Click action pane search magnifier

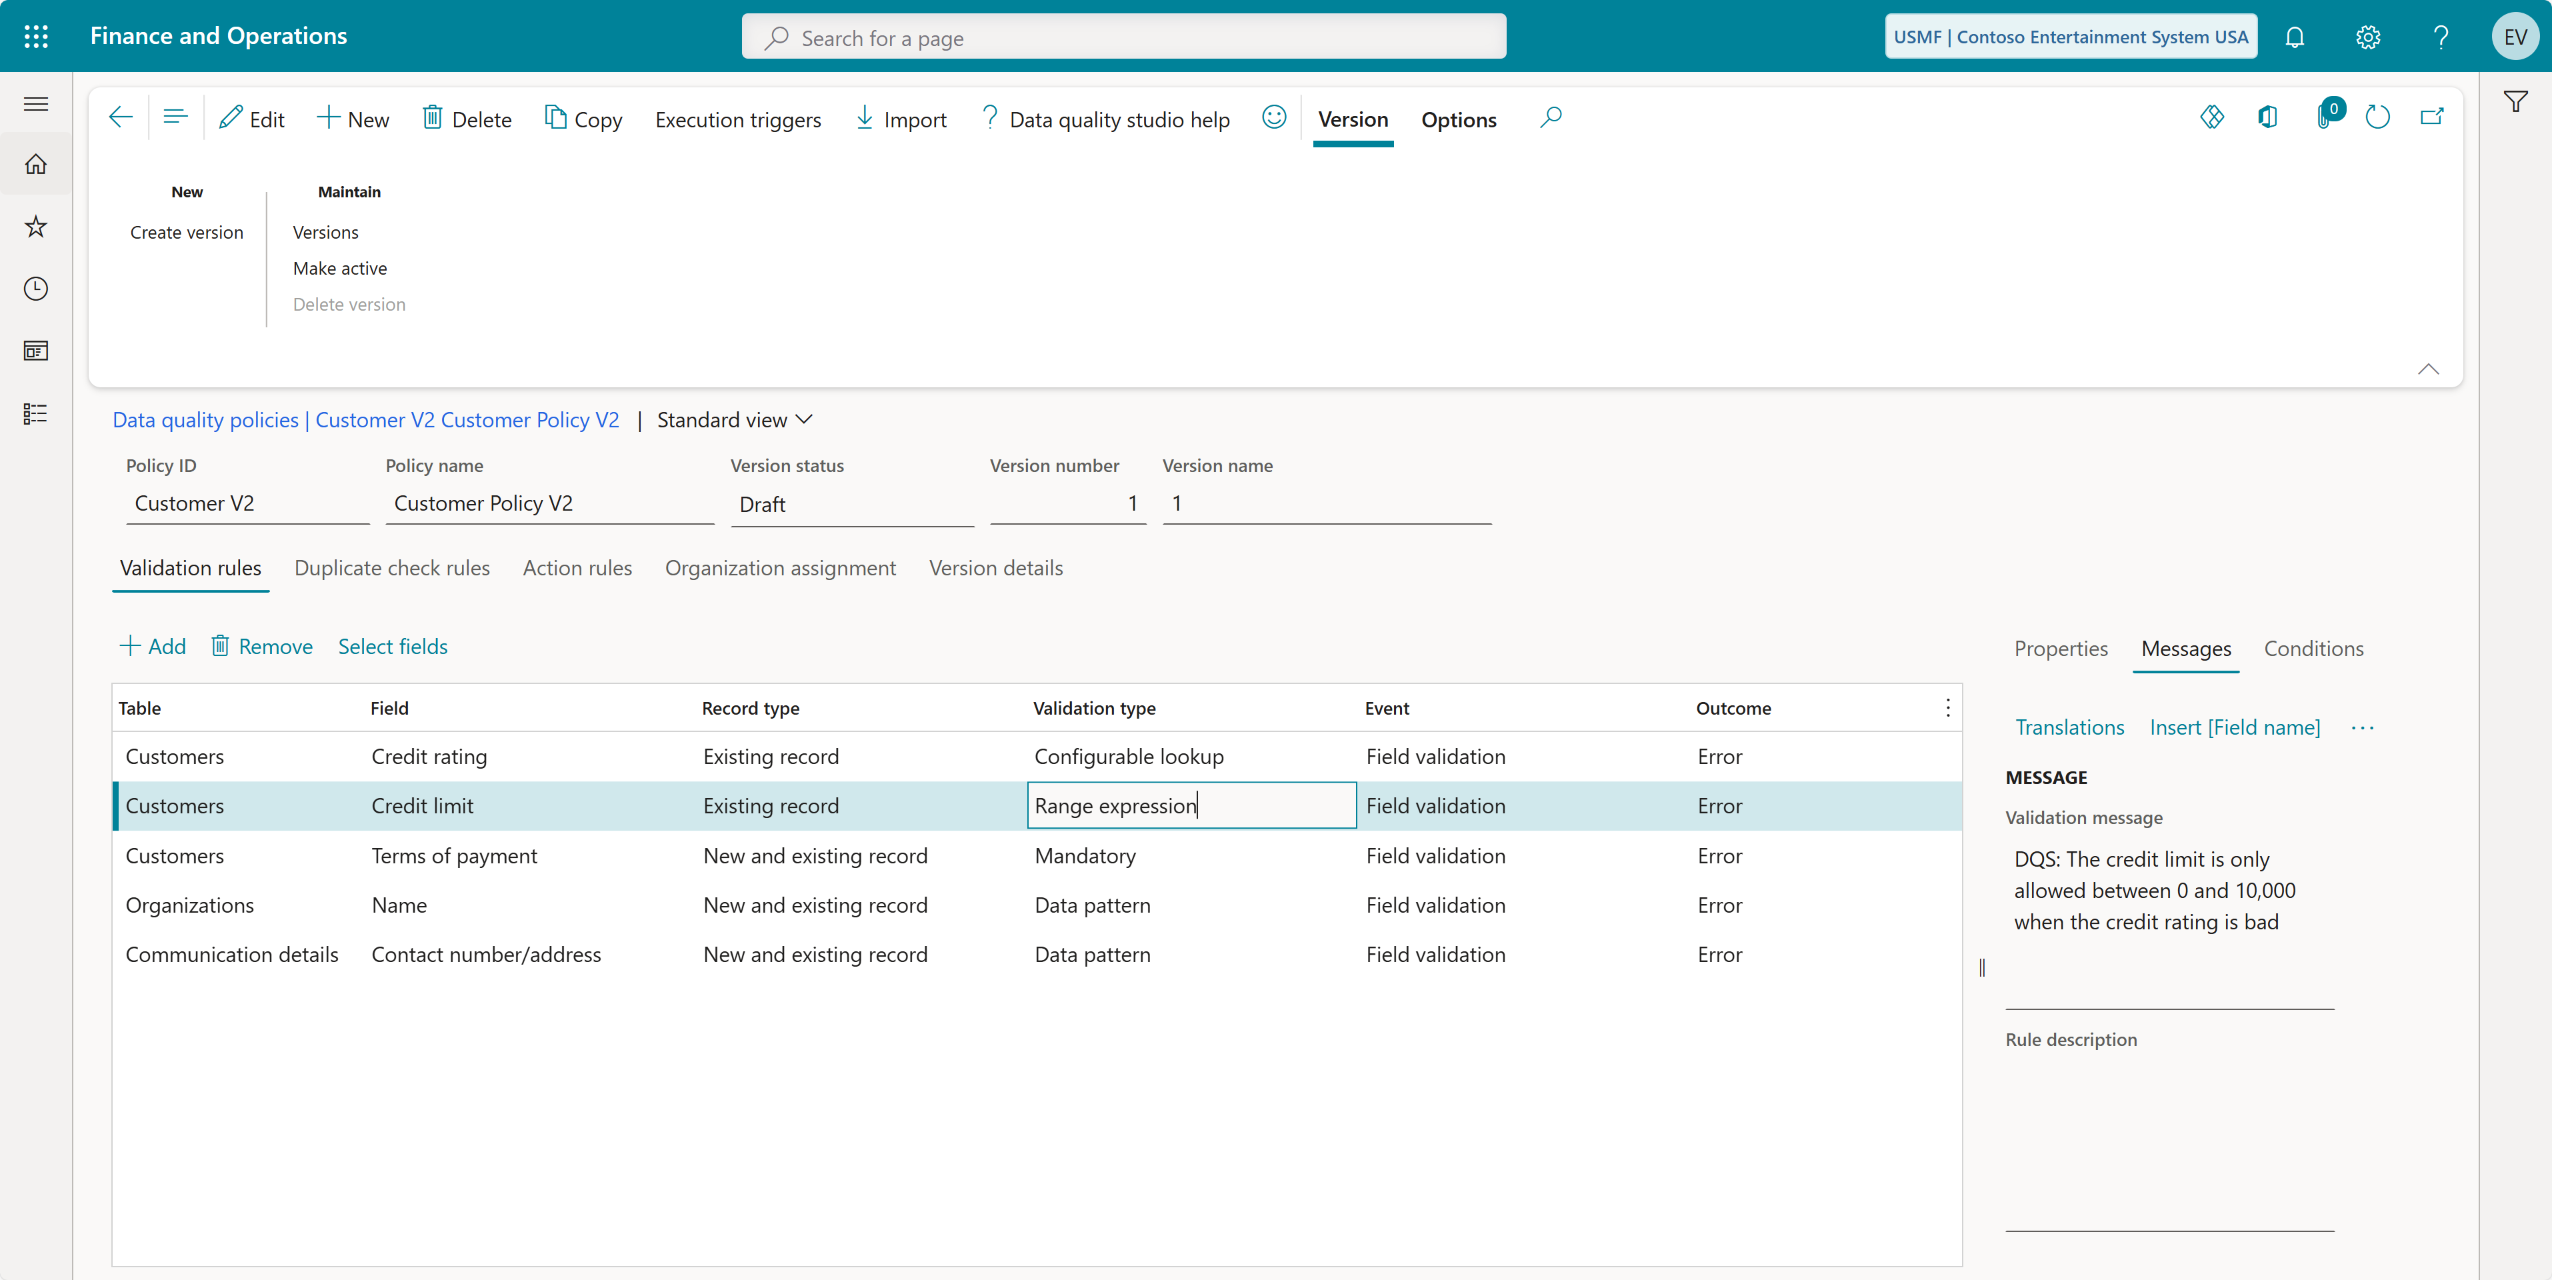[1550, 118]
